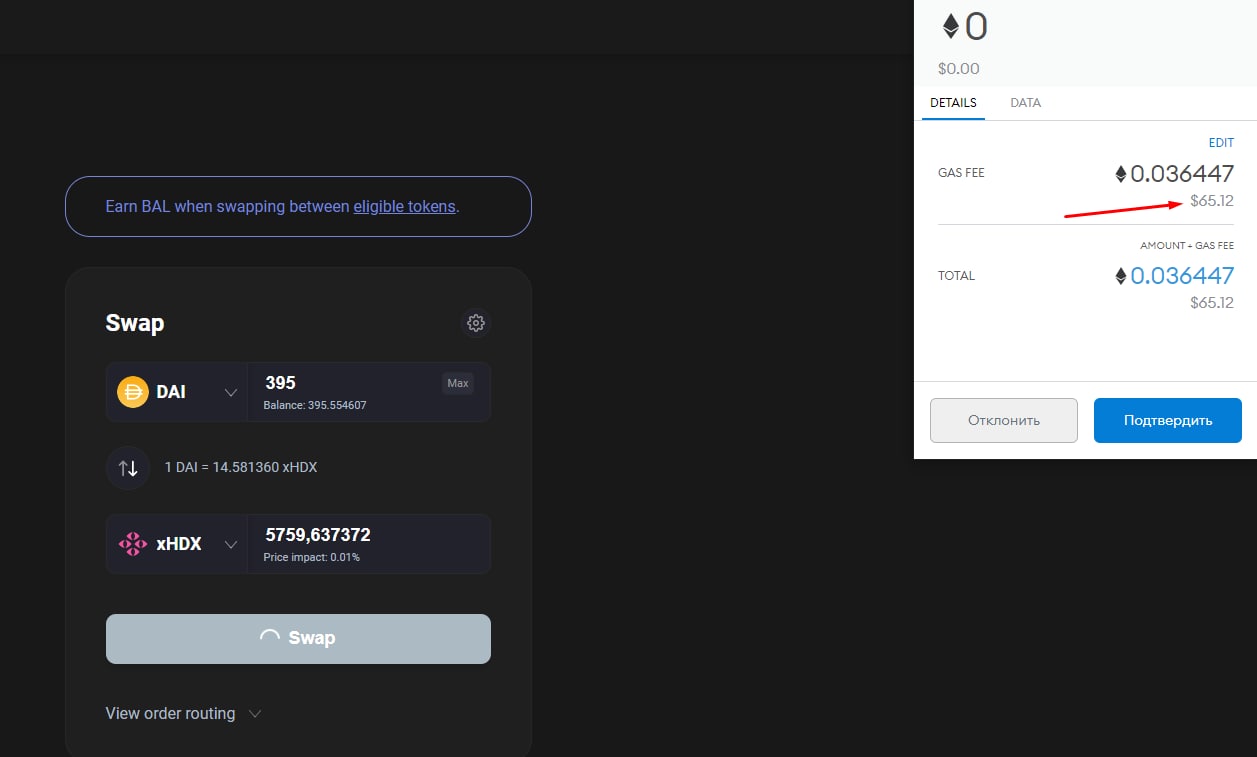Flip swap direction arrows icon
Screen dimensions: 1257x757
128,467
